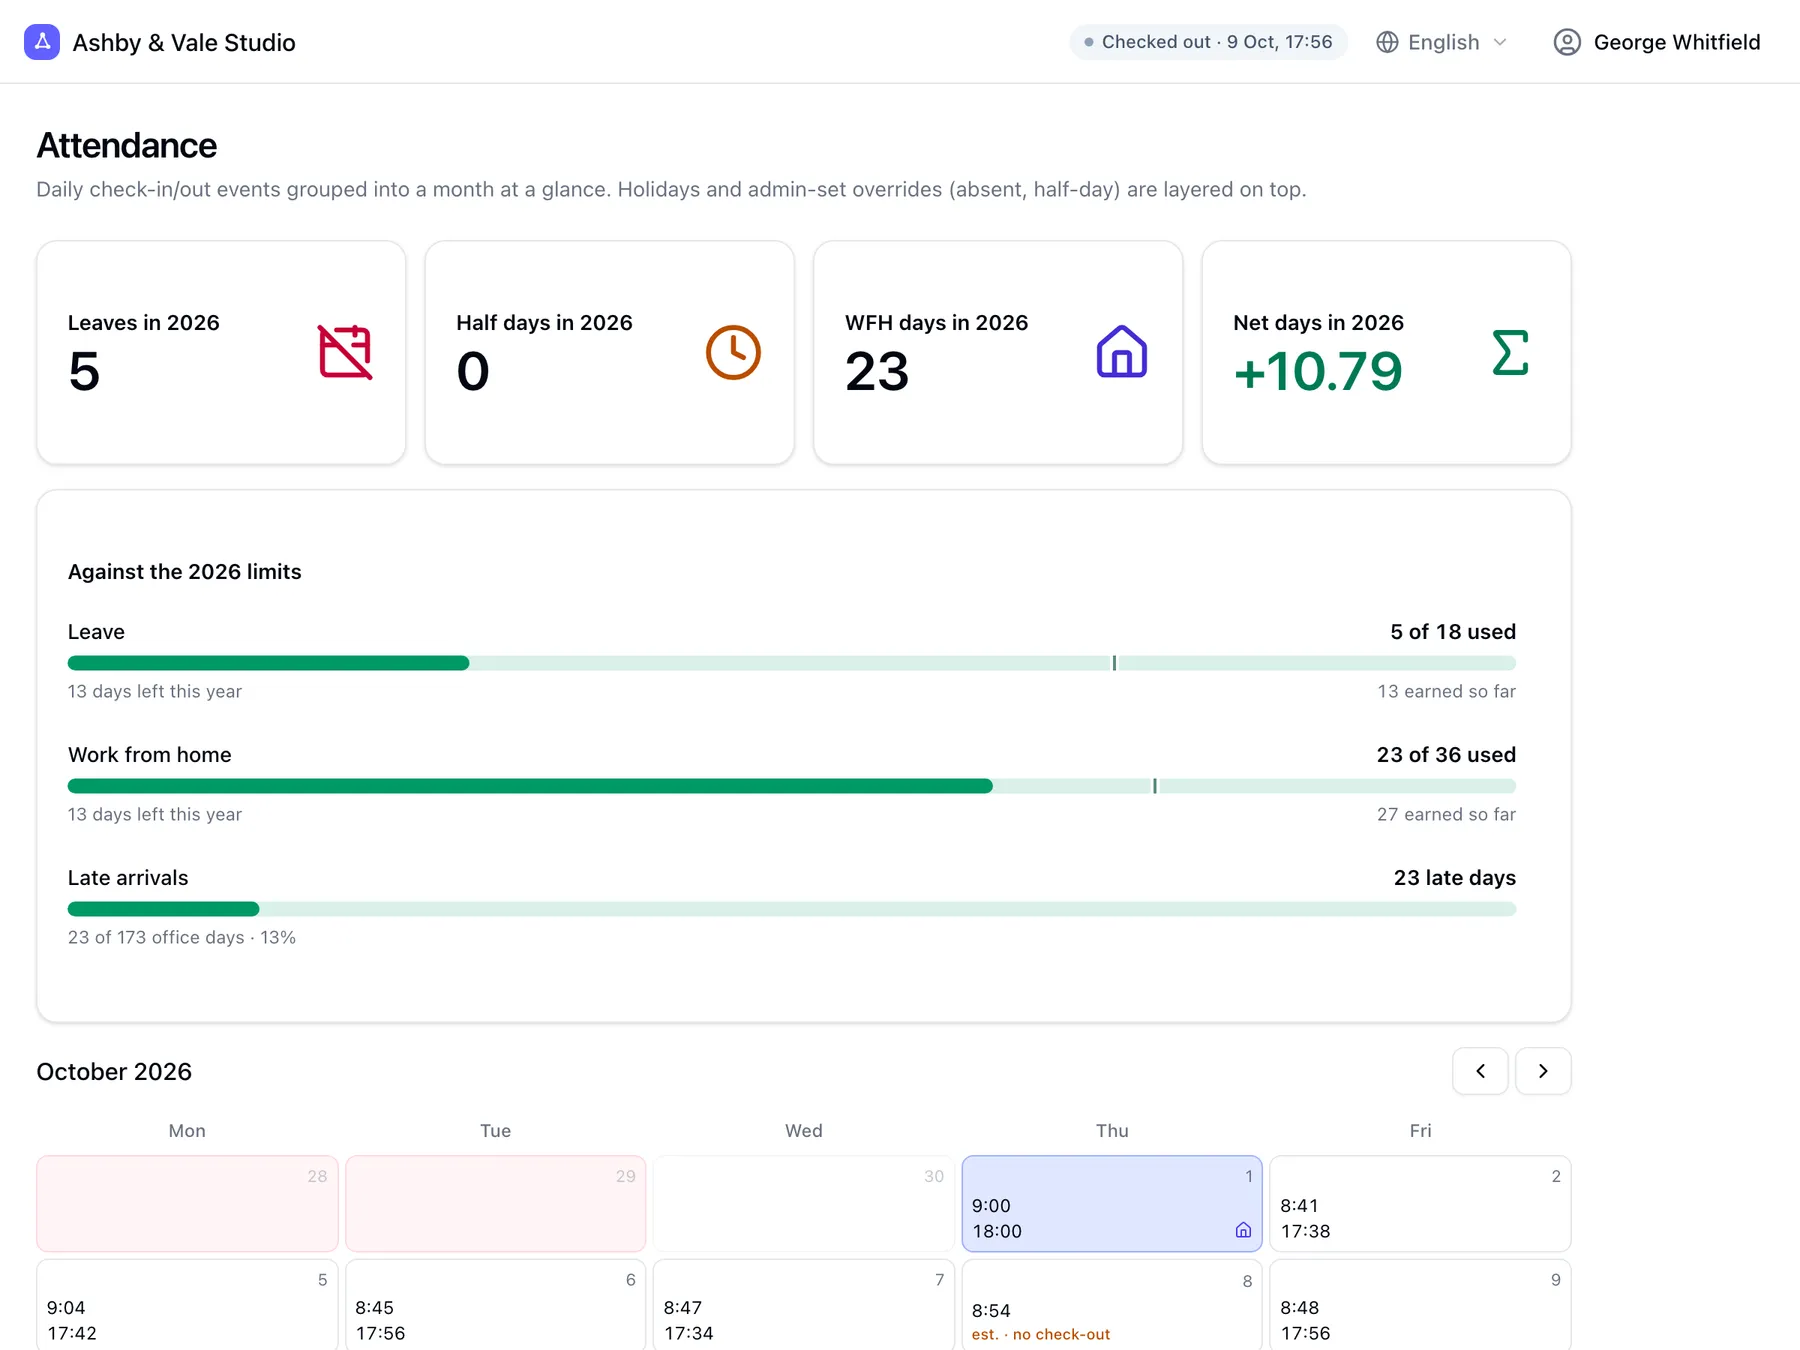The height and width of the screenshot is (1350, 1800).
Task: Open the English language dropdown
Action: click(1442, 42)
